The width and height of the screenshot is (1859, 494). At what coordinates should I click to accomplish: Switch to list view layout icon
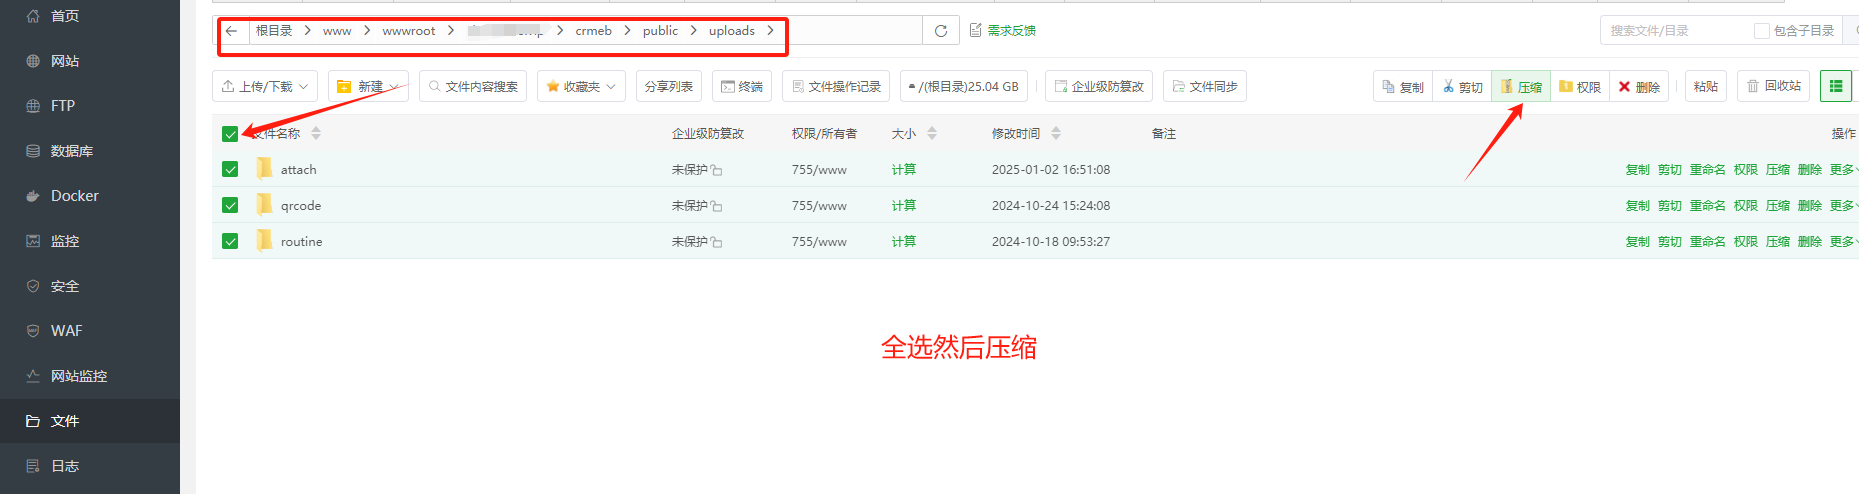(1835, 87)
